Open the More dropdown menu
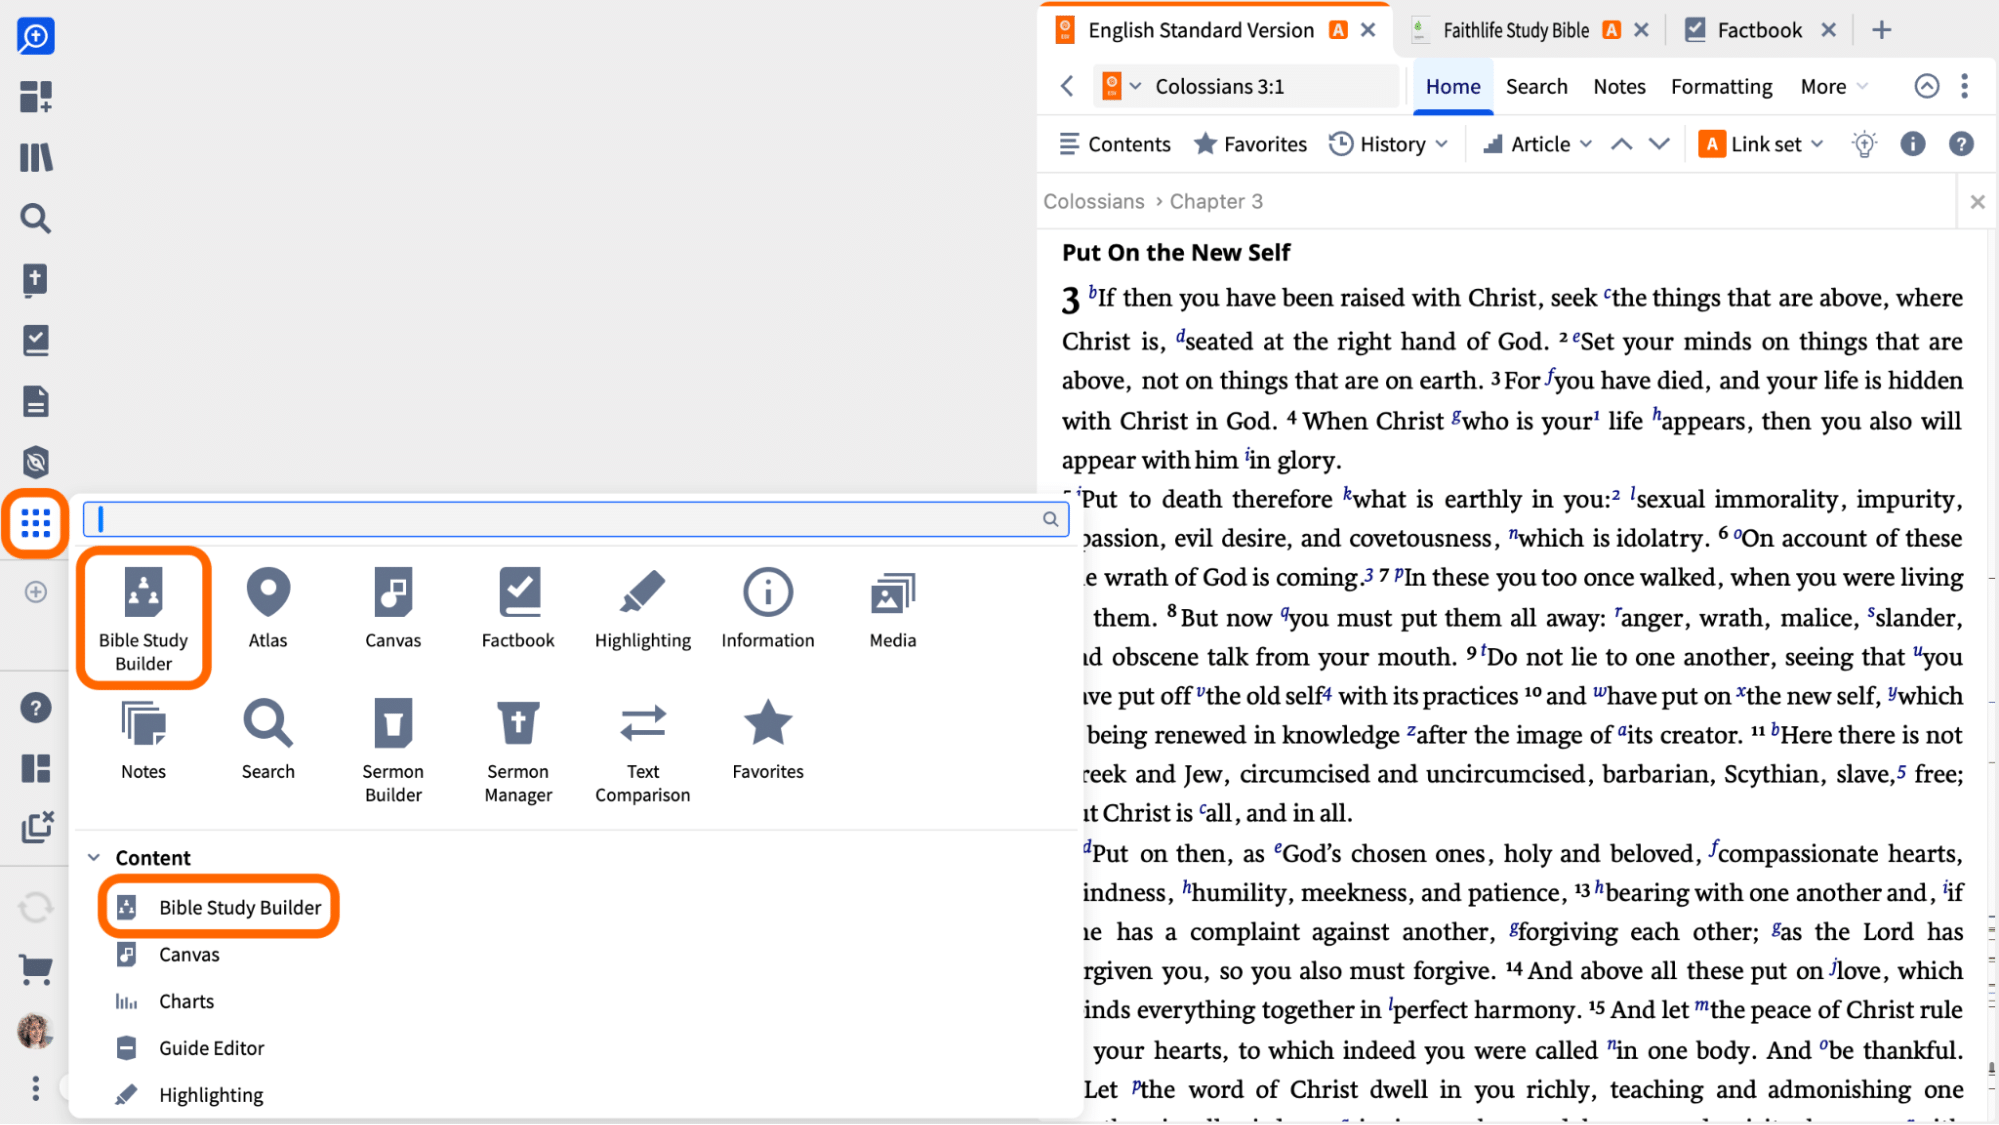Viewport: 1999px width, 1125px height. (x=1833, y=86)
